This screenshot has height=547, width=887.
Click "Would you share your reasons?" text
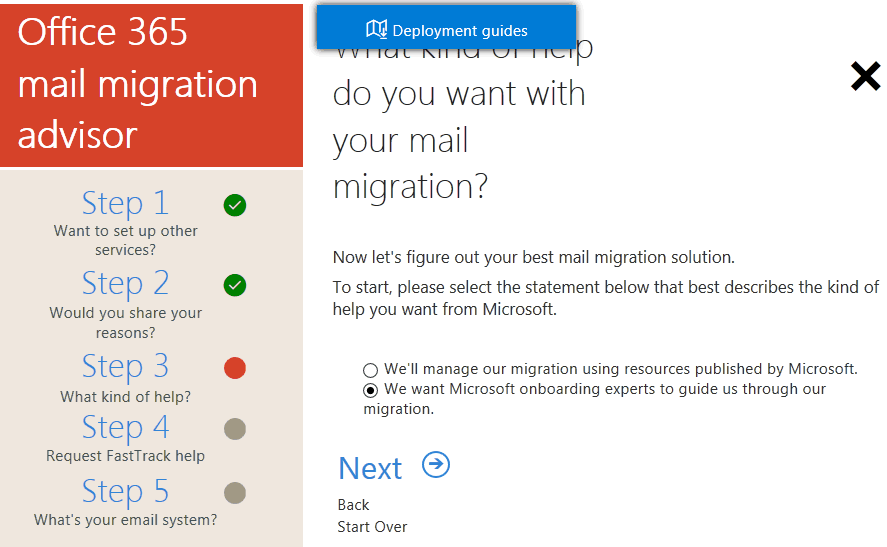click(x=125, y=322)
